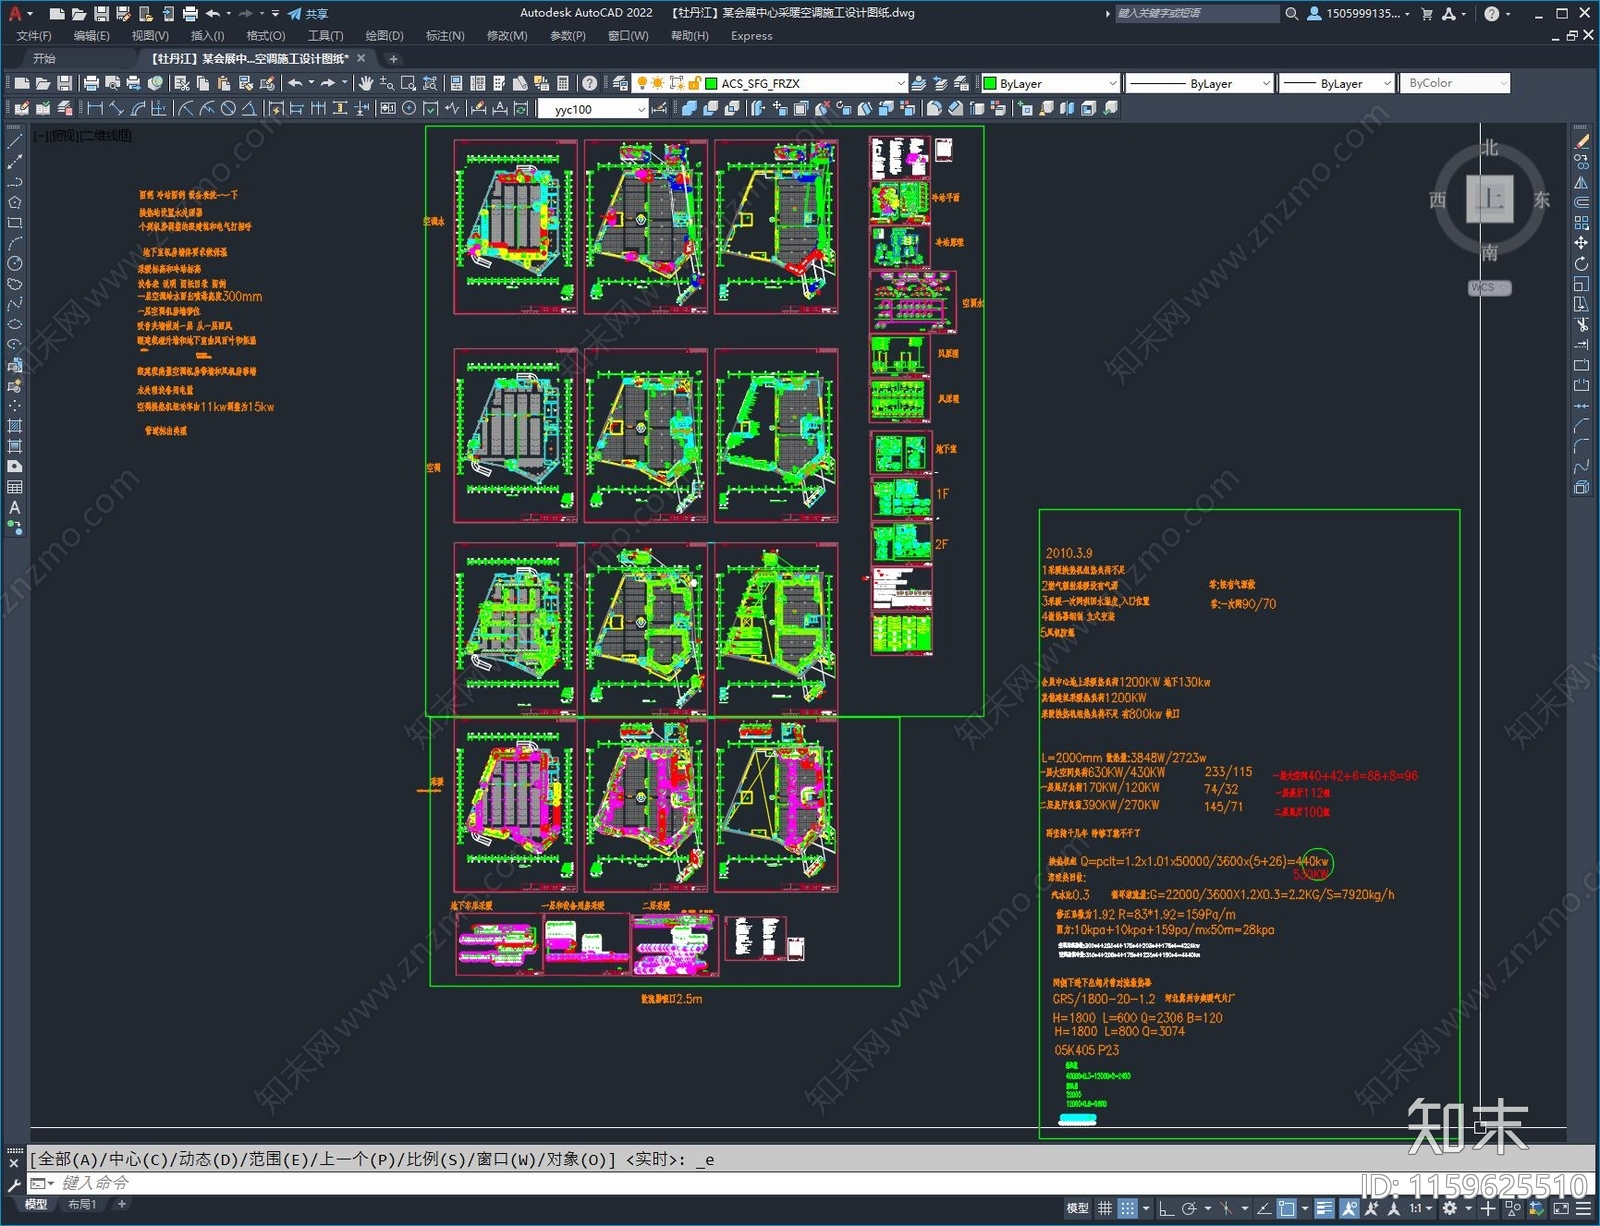The image size is (1600, 1226).
Task: Open the Layer Properties manager icon
Action: (x=620, y=83)
